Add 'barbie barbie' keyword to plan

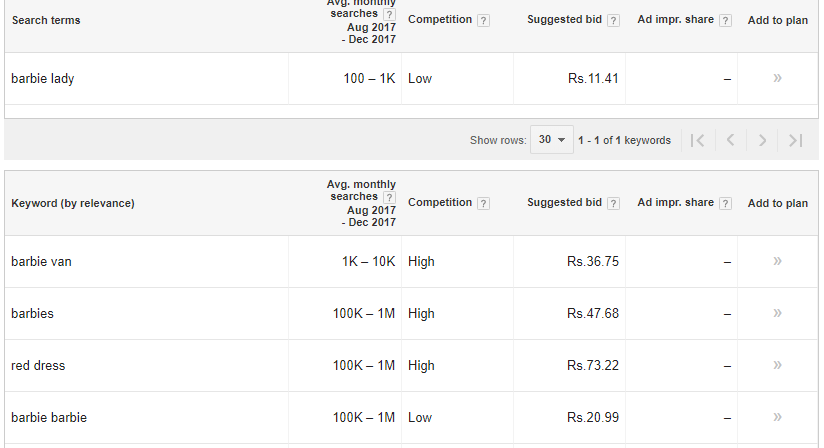coord(777,417)
